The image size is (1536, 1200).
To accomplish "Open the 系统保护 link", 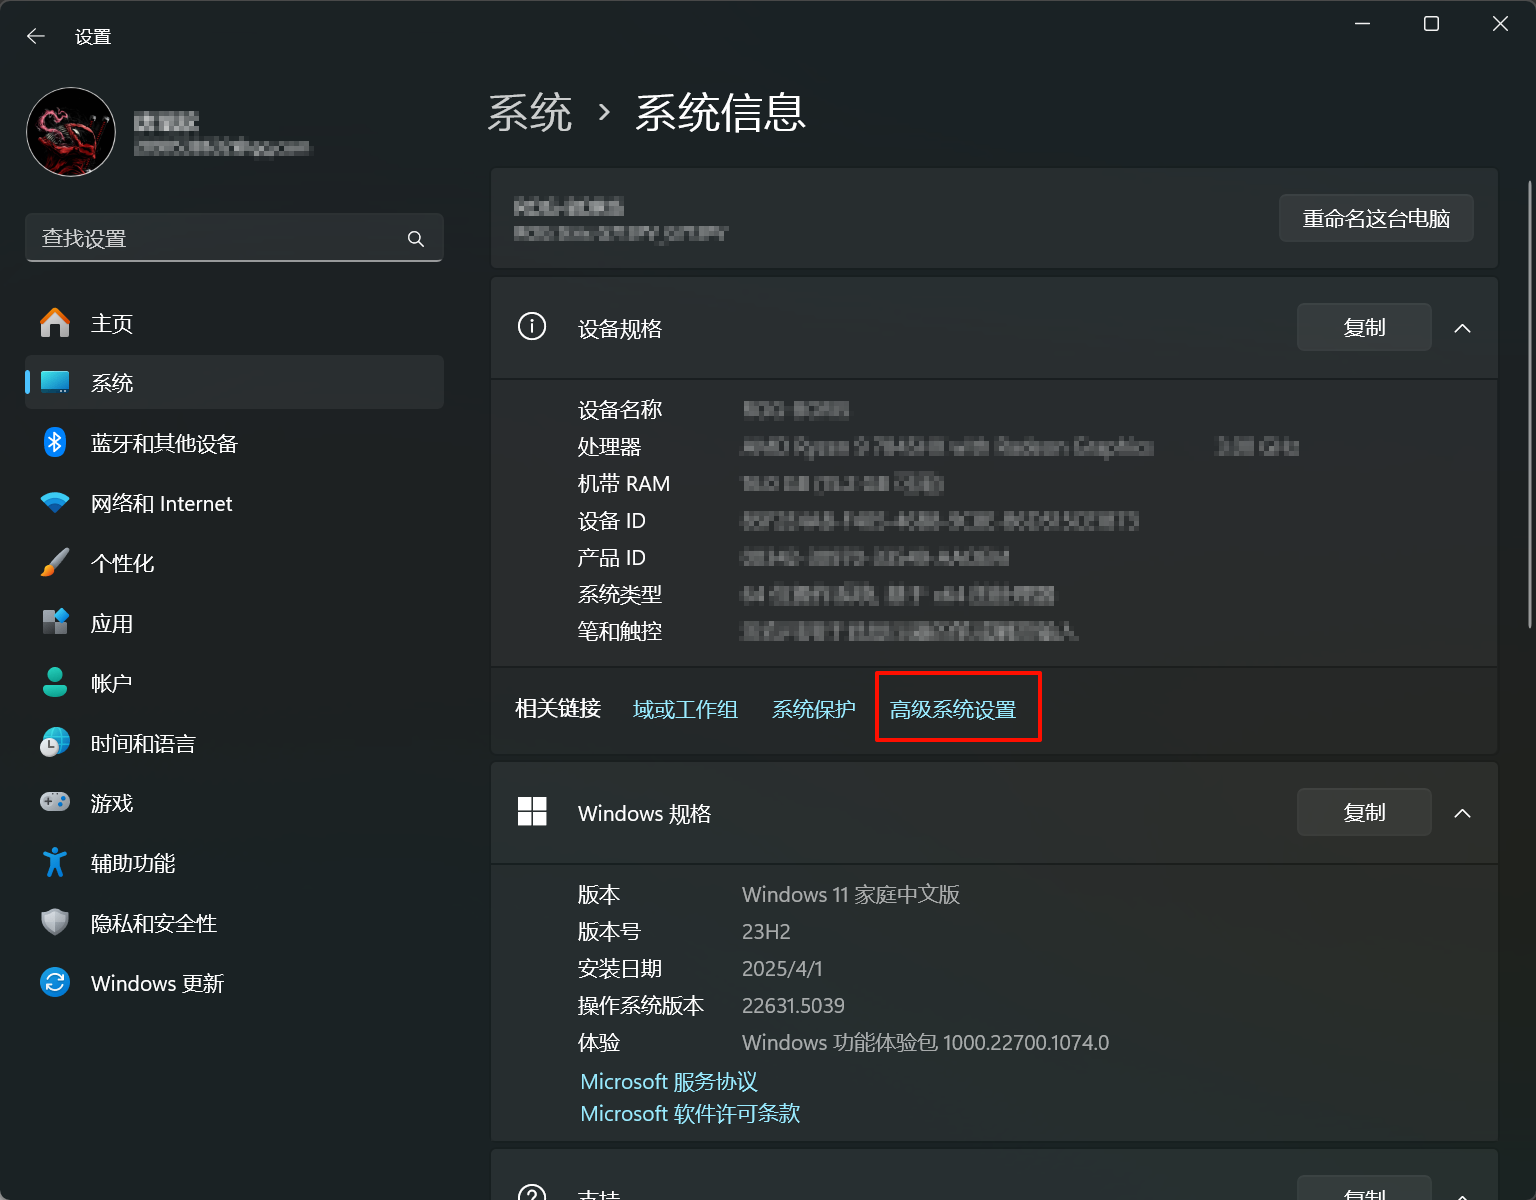I will tap(814, 709).
